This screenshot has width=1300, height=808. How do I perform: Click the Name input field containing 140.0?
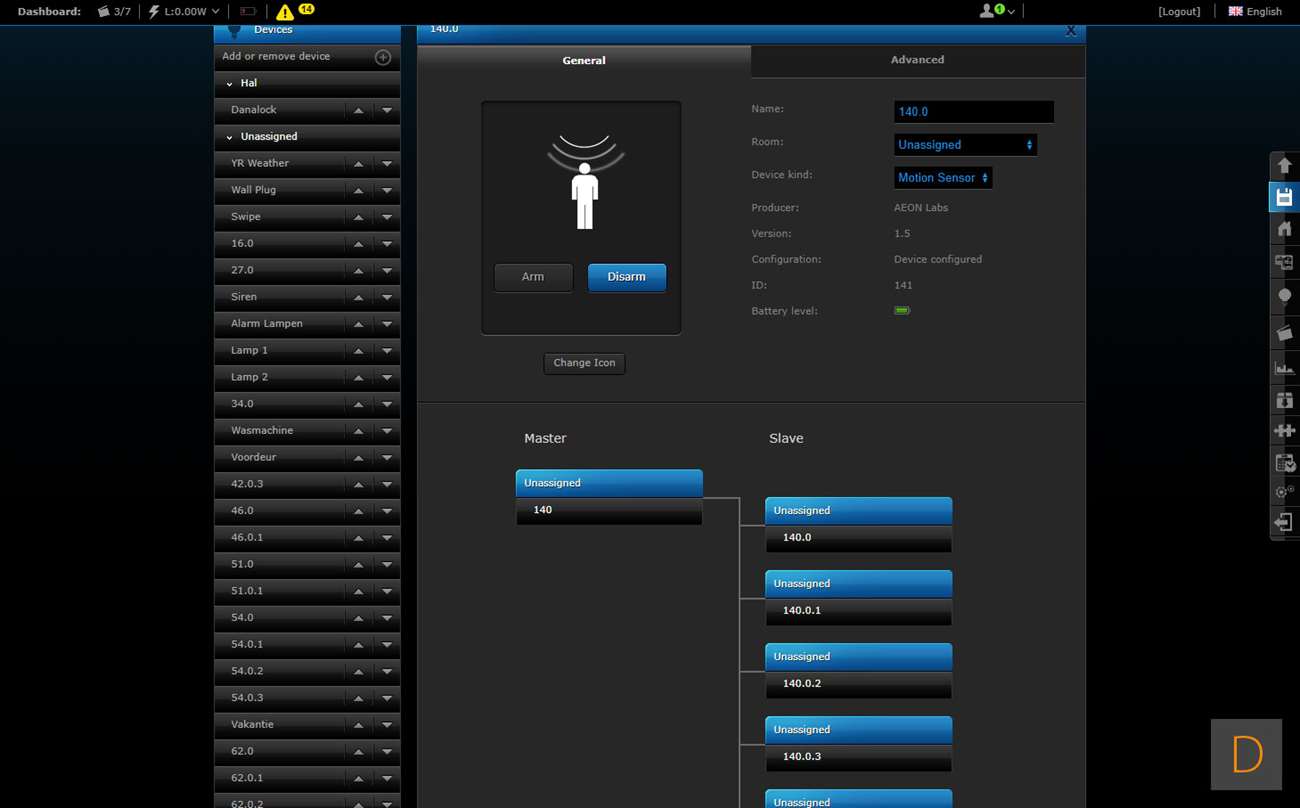point(973,112)
